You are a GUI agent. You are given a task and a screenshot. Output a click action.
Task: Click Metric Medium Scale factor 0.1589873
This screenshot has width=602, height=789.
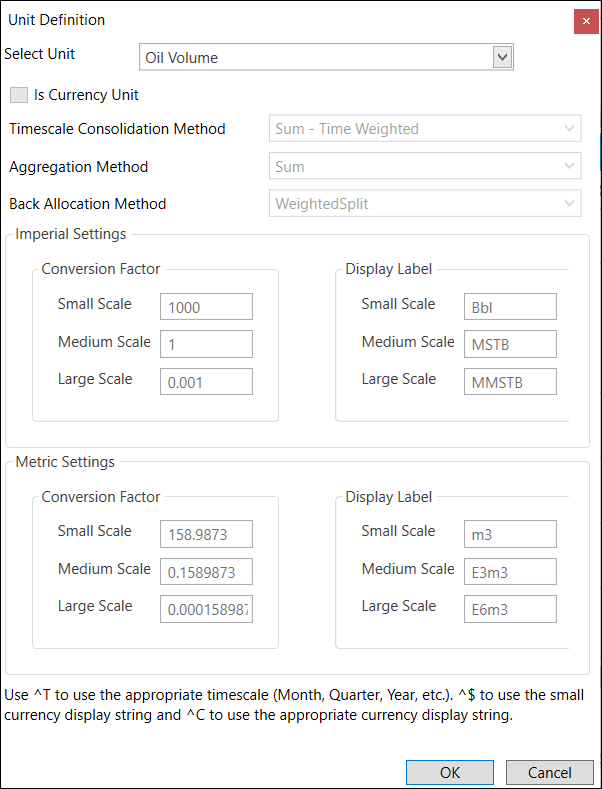(206, 572)
